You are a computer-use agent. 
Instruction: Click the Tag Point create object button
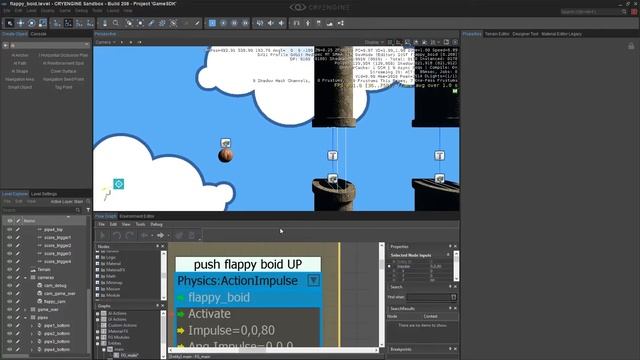coord(64,87)
